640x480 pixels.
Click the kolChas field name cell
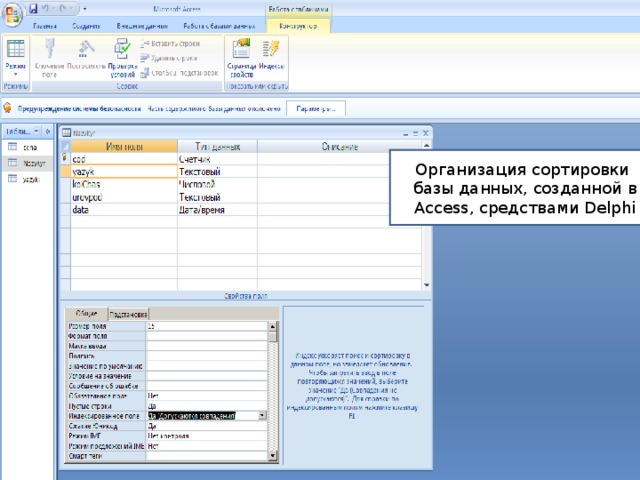click(124, 184)
